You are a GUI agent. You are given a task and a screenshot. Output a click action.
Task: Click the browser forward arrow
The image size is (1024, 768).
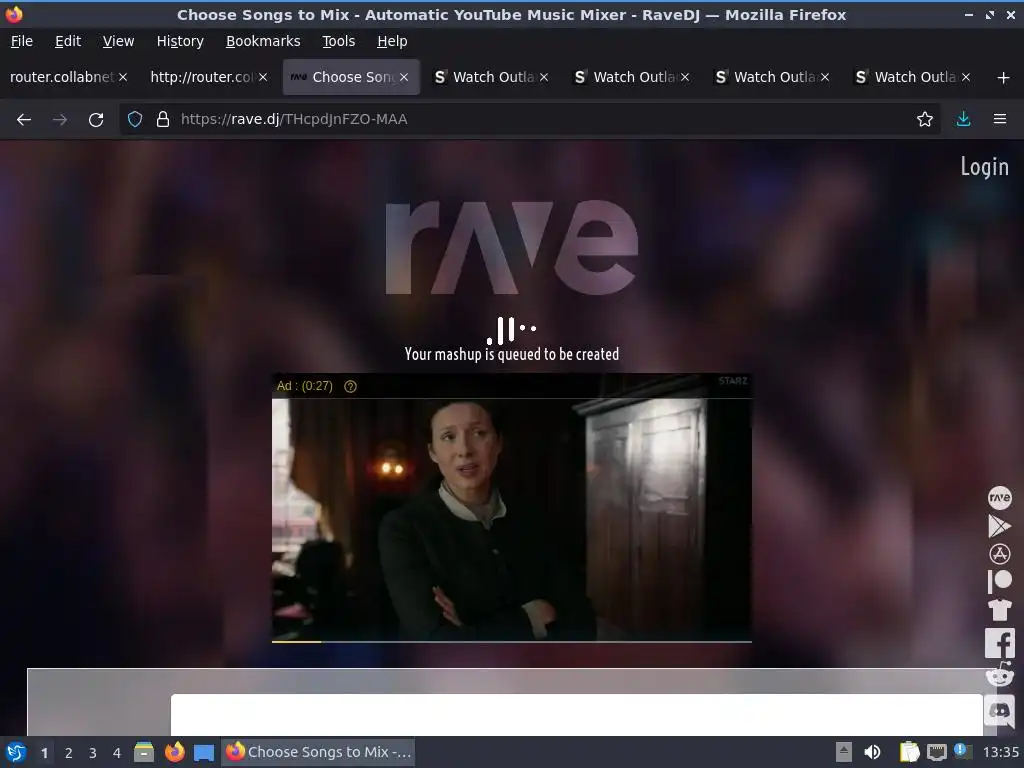59,120
